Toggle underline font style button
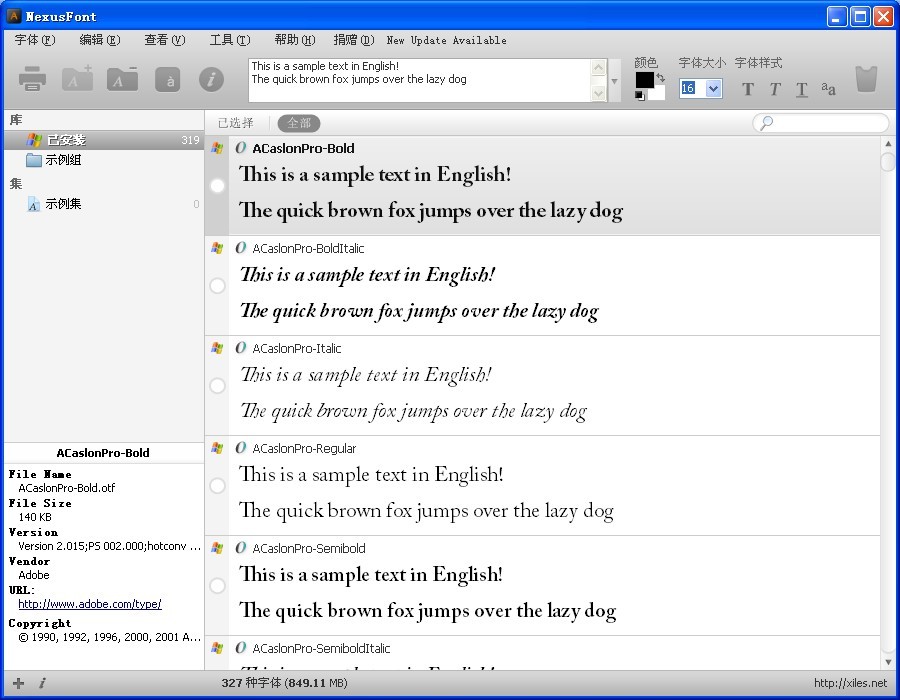This screenshot has width=900, height=700. pyautogui.click(x=802, y=89)
